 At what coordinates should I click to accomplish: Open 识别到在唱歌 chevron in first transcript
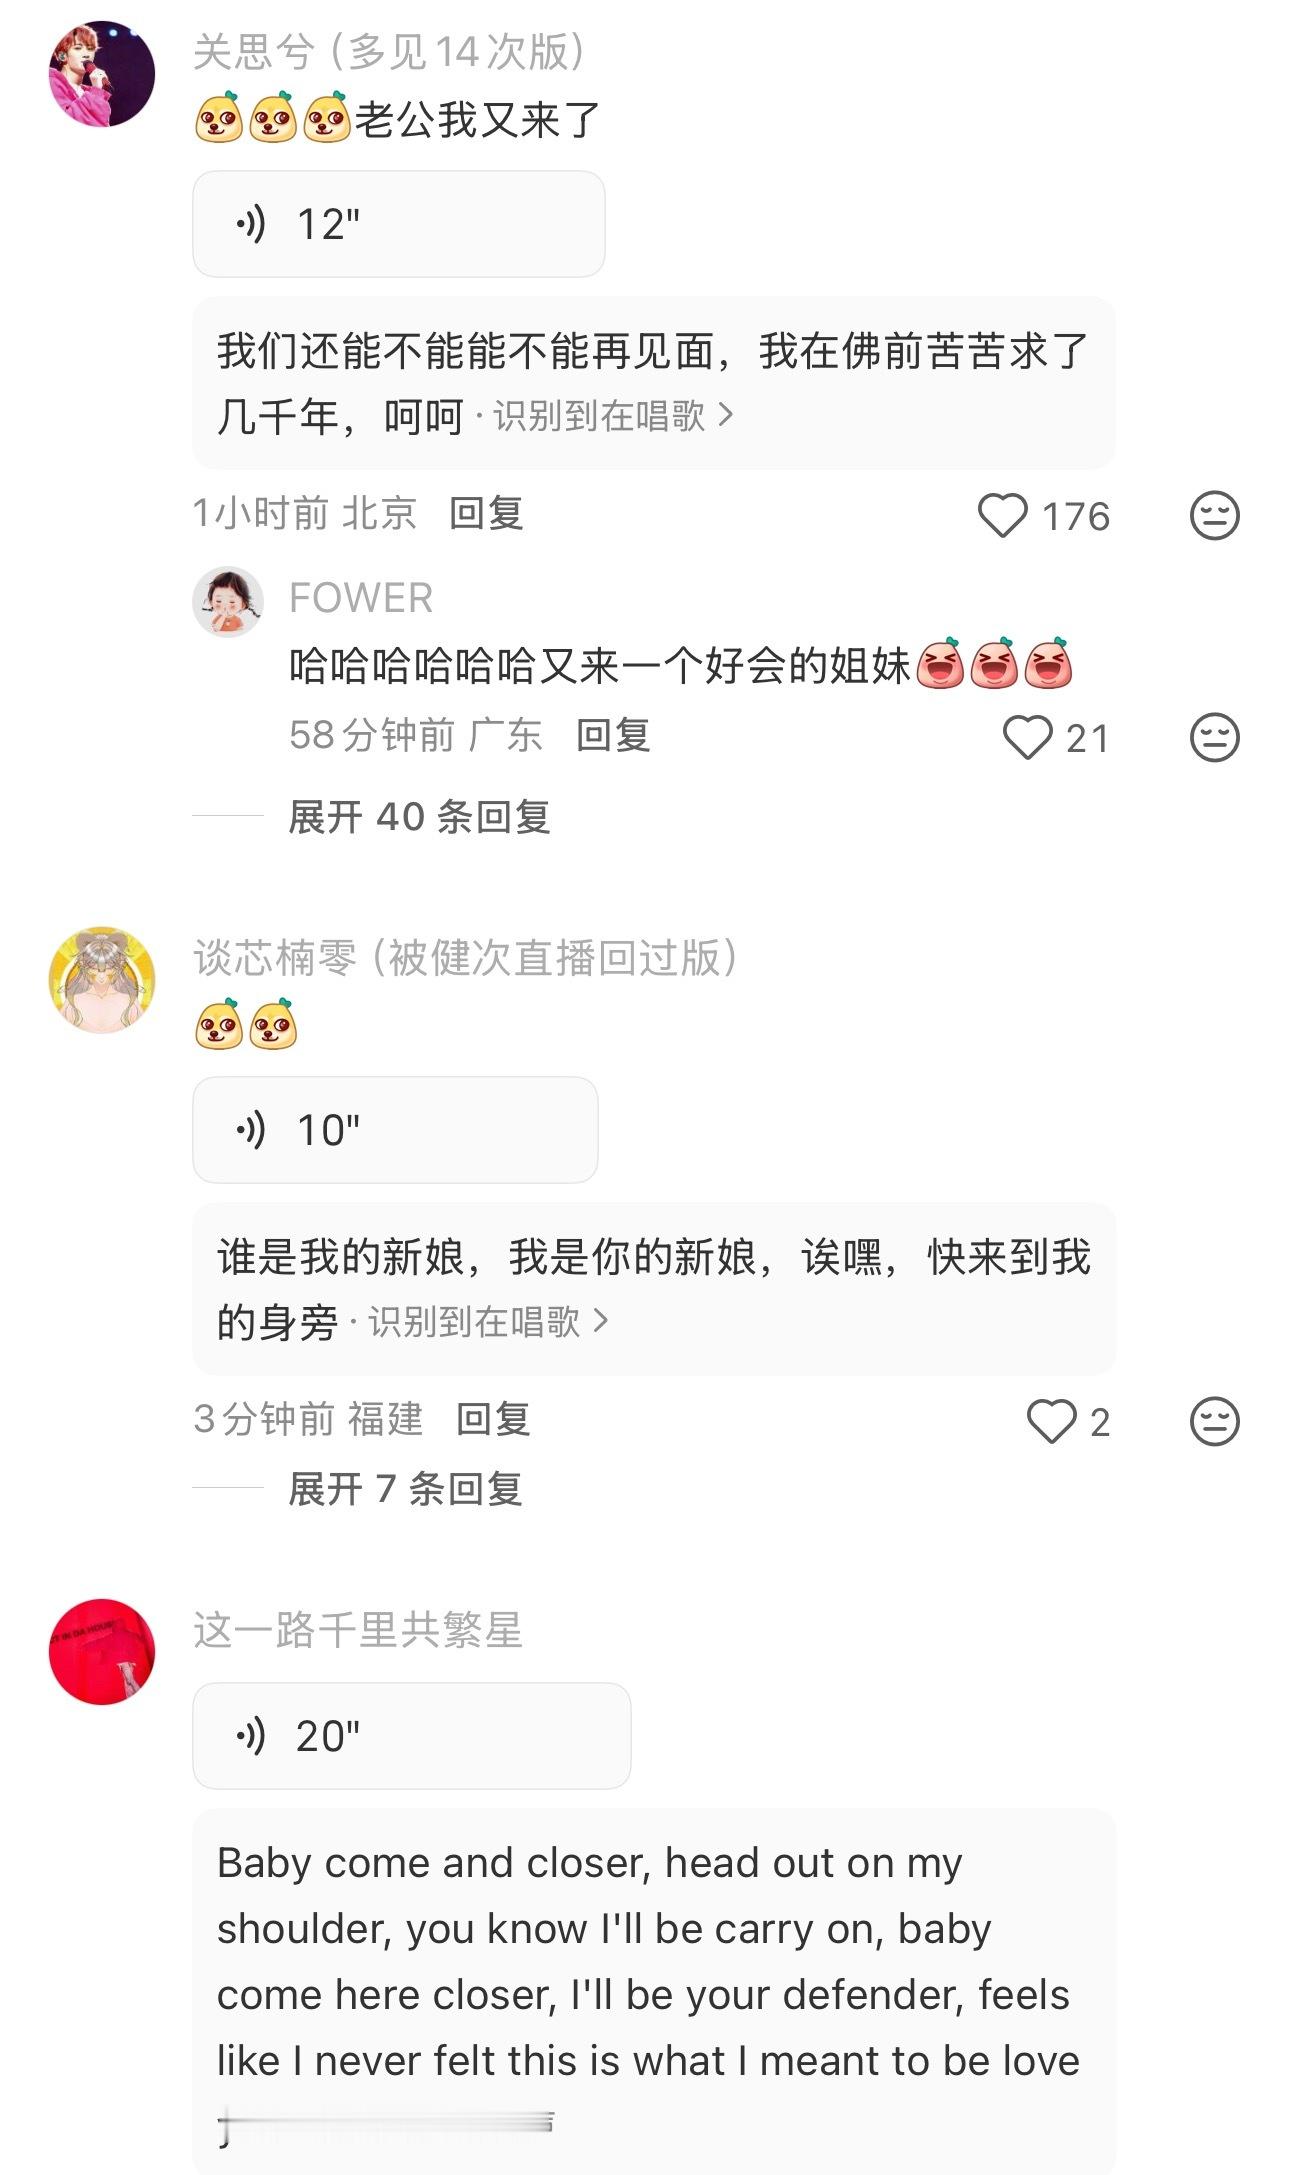click(726, 414)
